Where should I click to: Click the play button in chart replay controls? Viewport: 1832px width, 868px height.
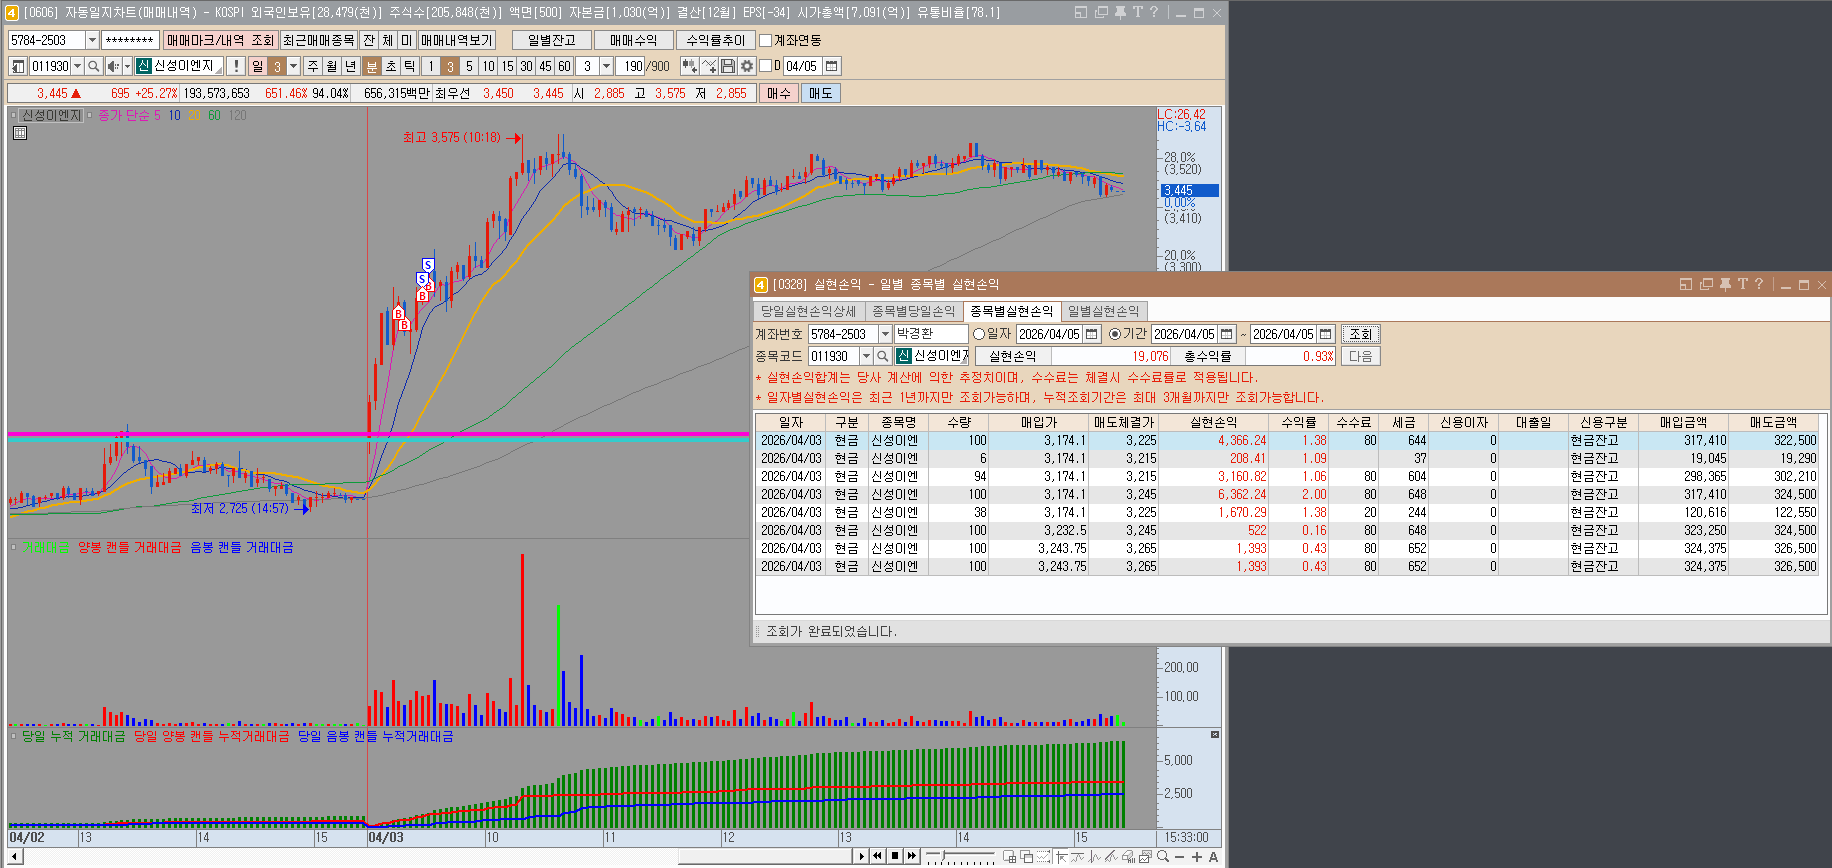click(861, 856)
